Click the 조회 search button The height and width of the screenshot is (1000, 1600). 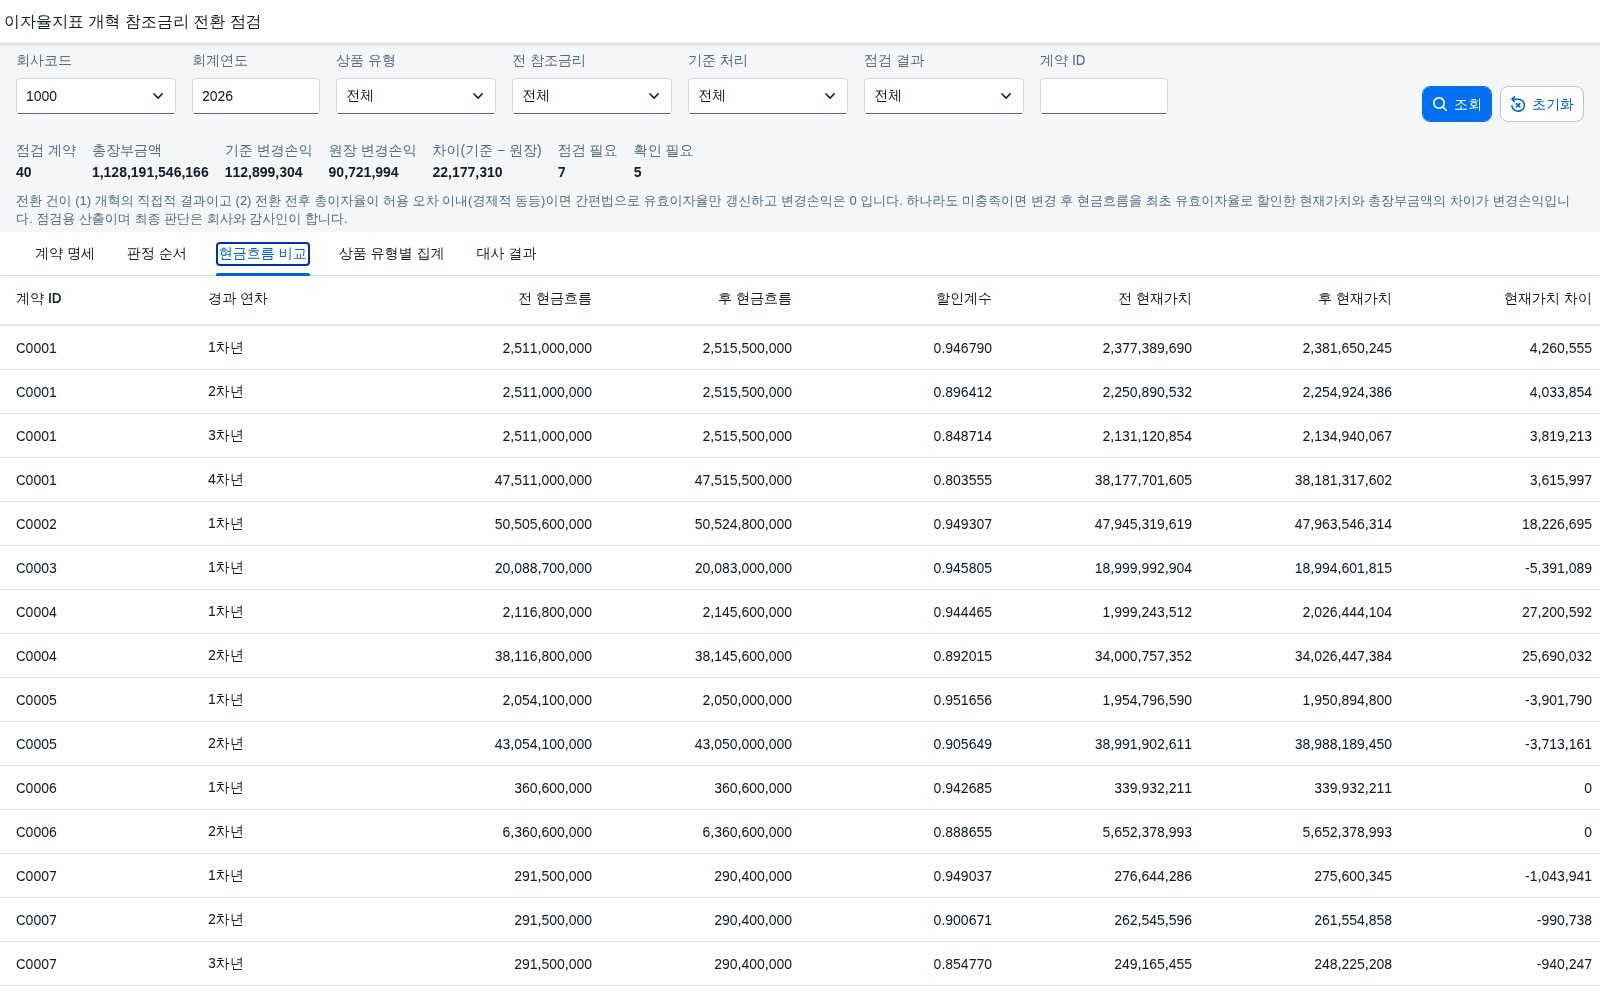(1456, 104)
